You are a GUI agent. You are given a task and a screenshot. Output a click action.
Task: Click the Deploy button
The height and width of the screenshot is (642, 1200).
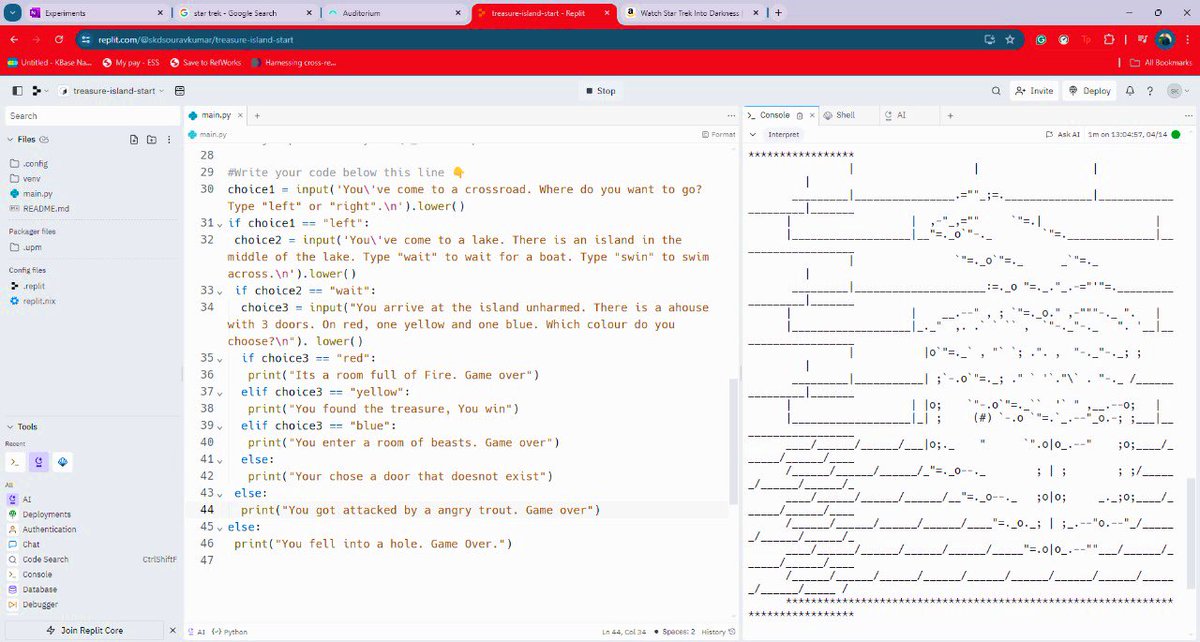[x=1089, y=90]
